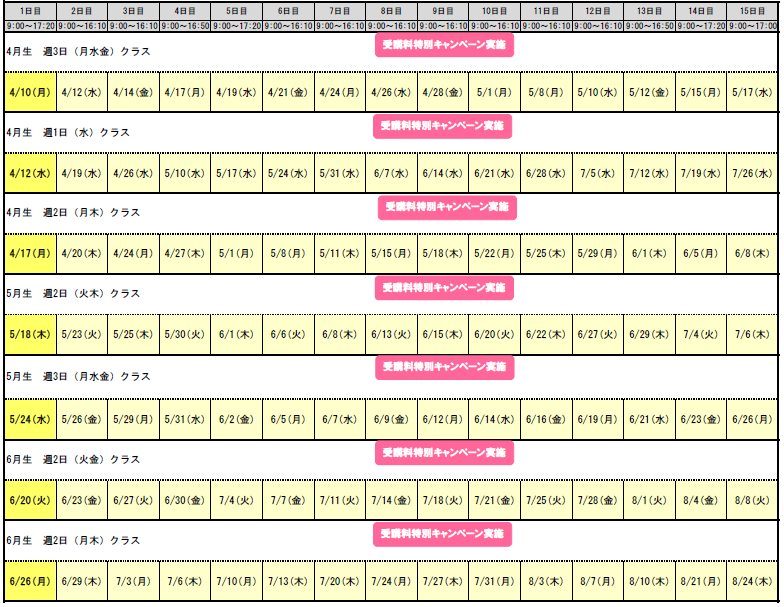Click the 4/21(金) date cell
784x607 pixels.
pos(288,92)
